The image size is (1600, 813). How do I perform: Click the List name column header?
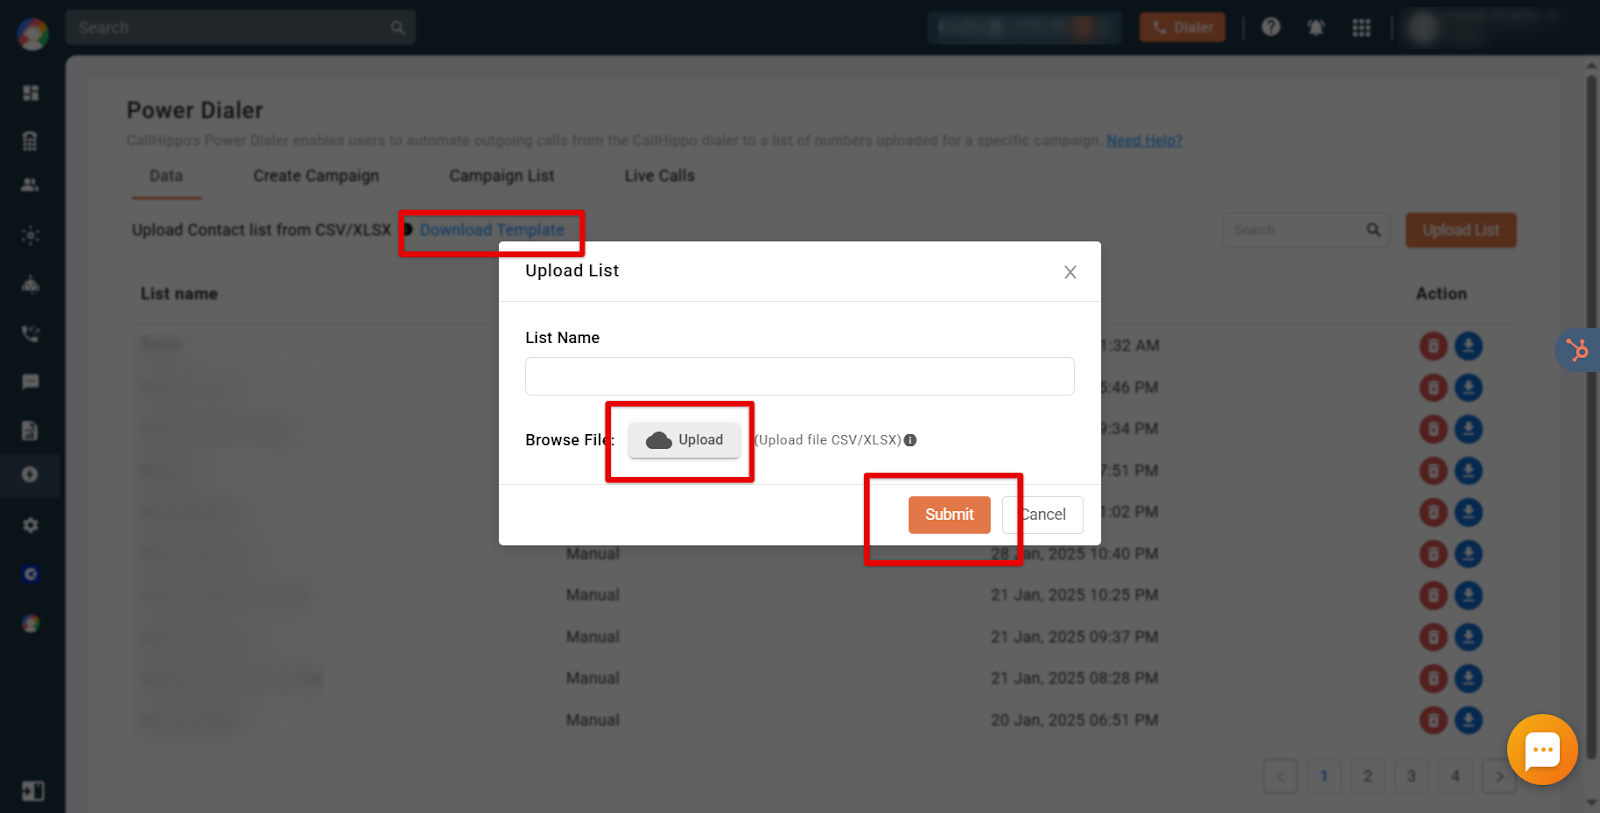pos(179,294)
